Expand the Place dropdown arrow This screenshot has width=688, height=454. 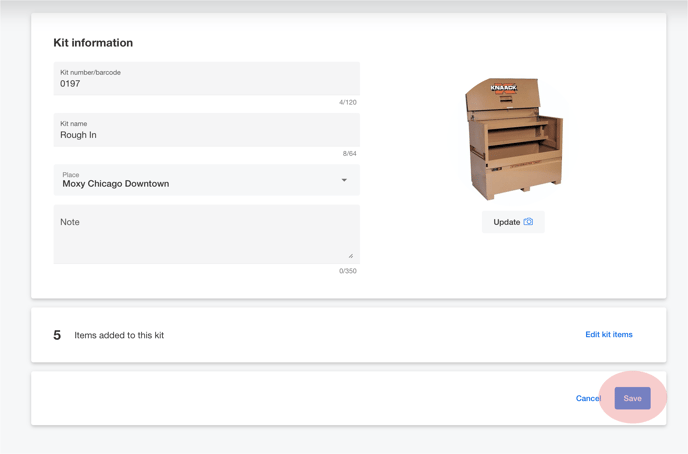[344, 180]
